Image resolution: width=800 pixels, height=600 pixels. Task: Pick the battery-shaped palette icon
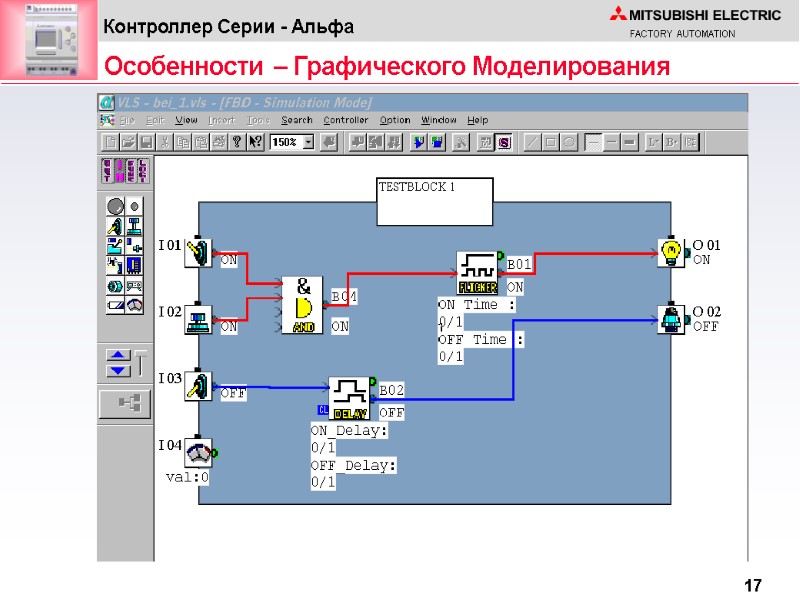(115, 305)
